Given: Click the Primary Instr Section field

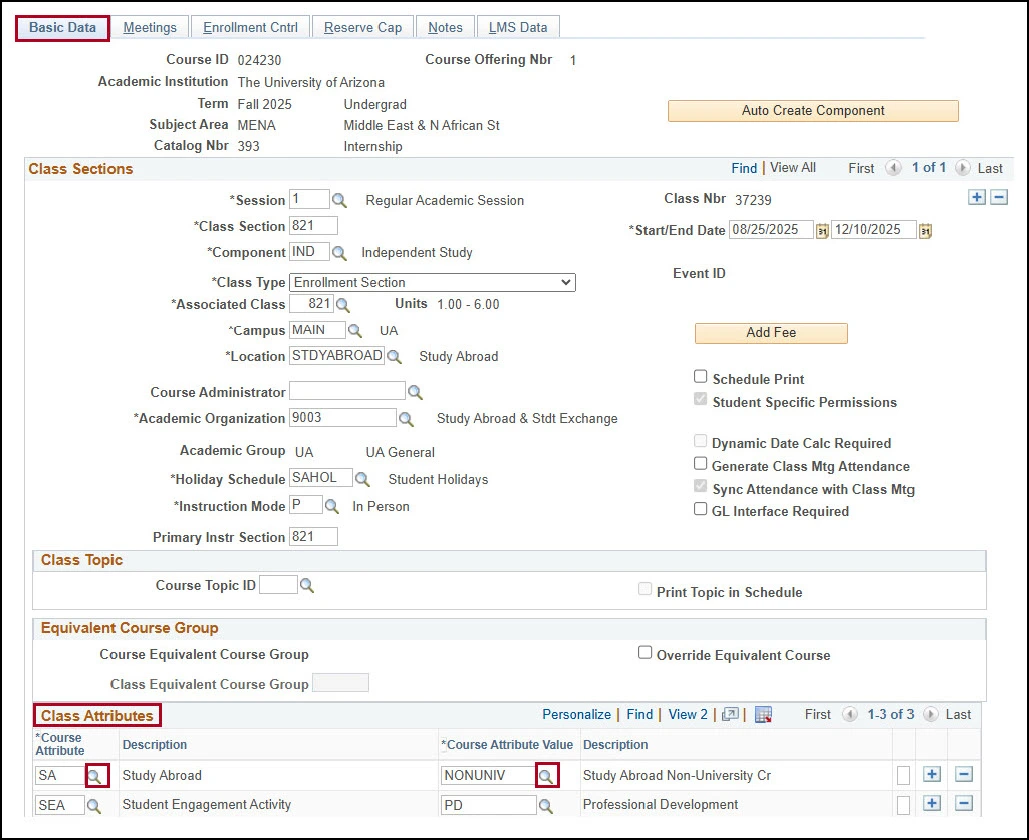Looking at the screenshot, I should pos(313,537).
